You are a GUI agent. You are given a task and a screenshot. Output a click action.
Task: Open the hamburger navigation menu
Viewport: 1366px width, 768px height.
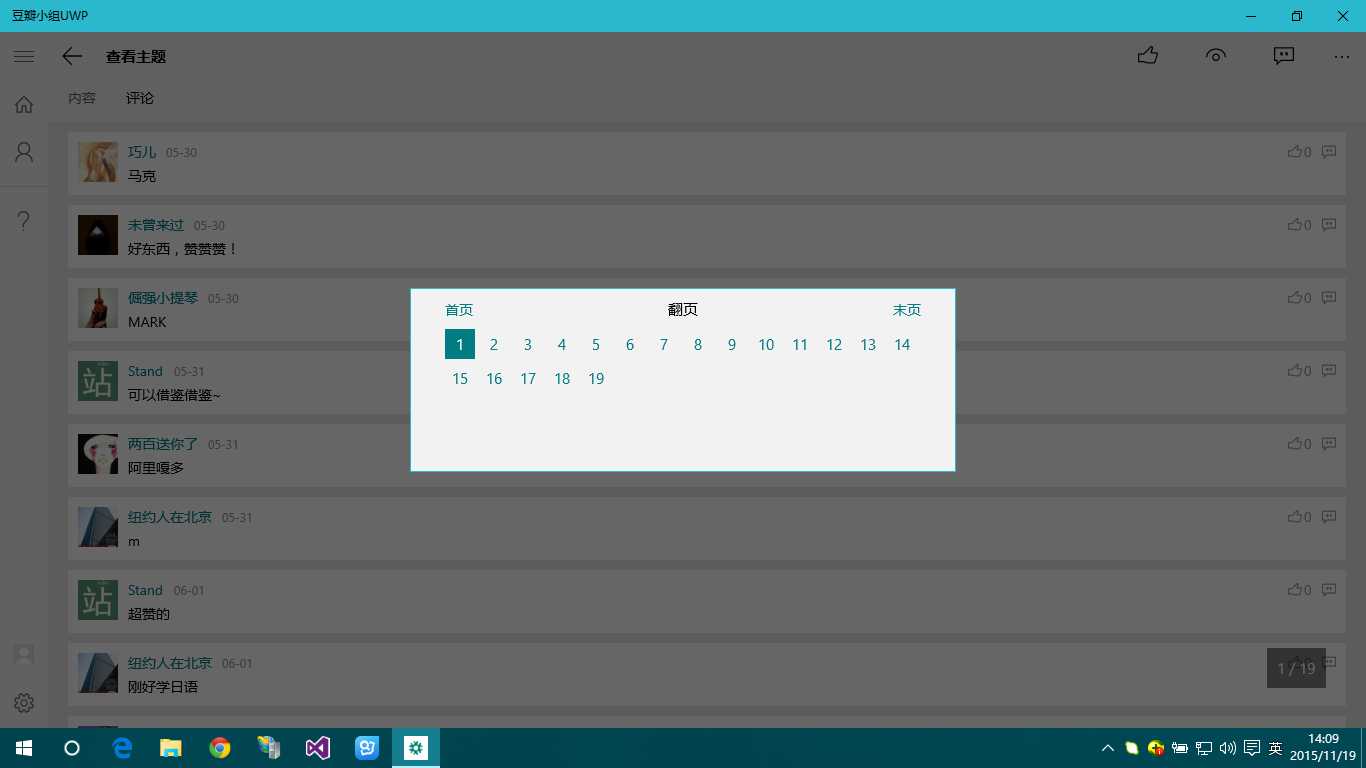tap(24, 57)
